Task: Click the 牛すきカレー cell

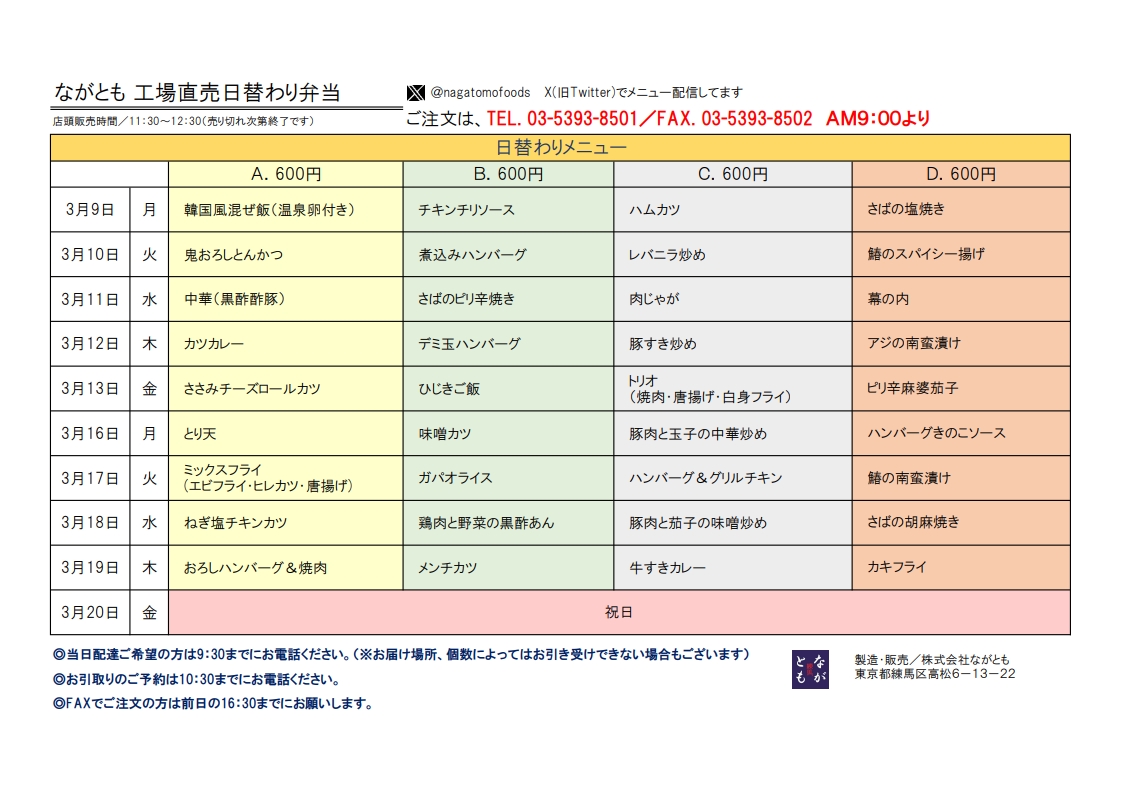Action: point(733,568)
